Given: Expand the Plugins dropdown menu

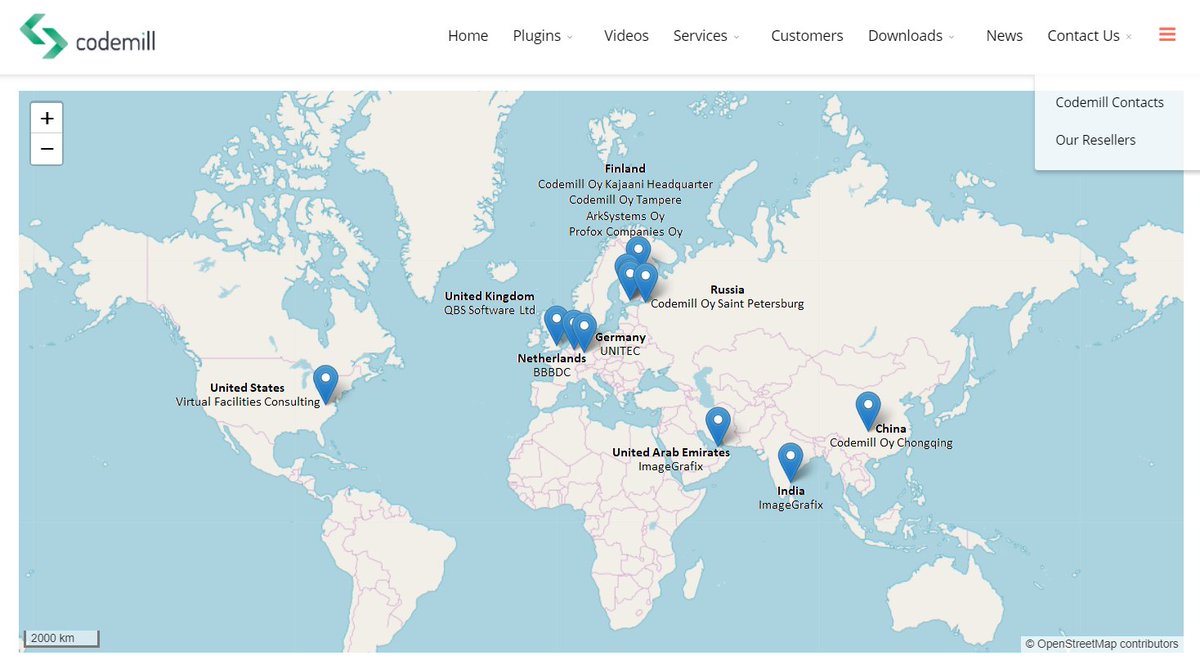Looking at the screenshot, I should (543, 36).
